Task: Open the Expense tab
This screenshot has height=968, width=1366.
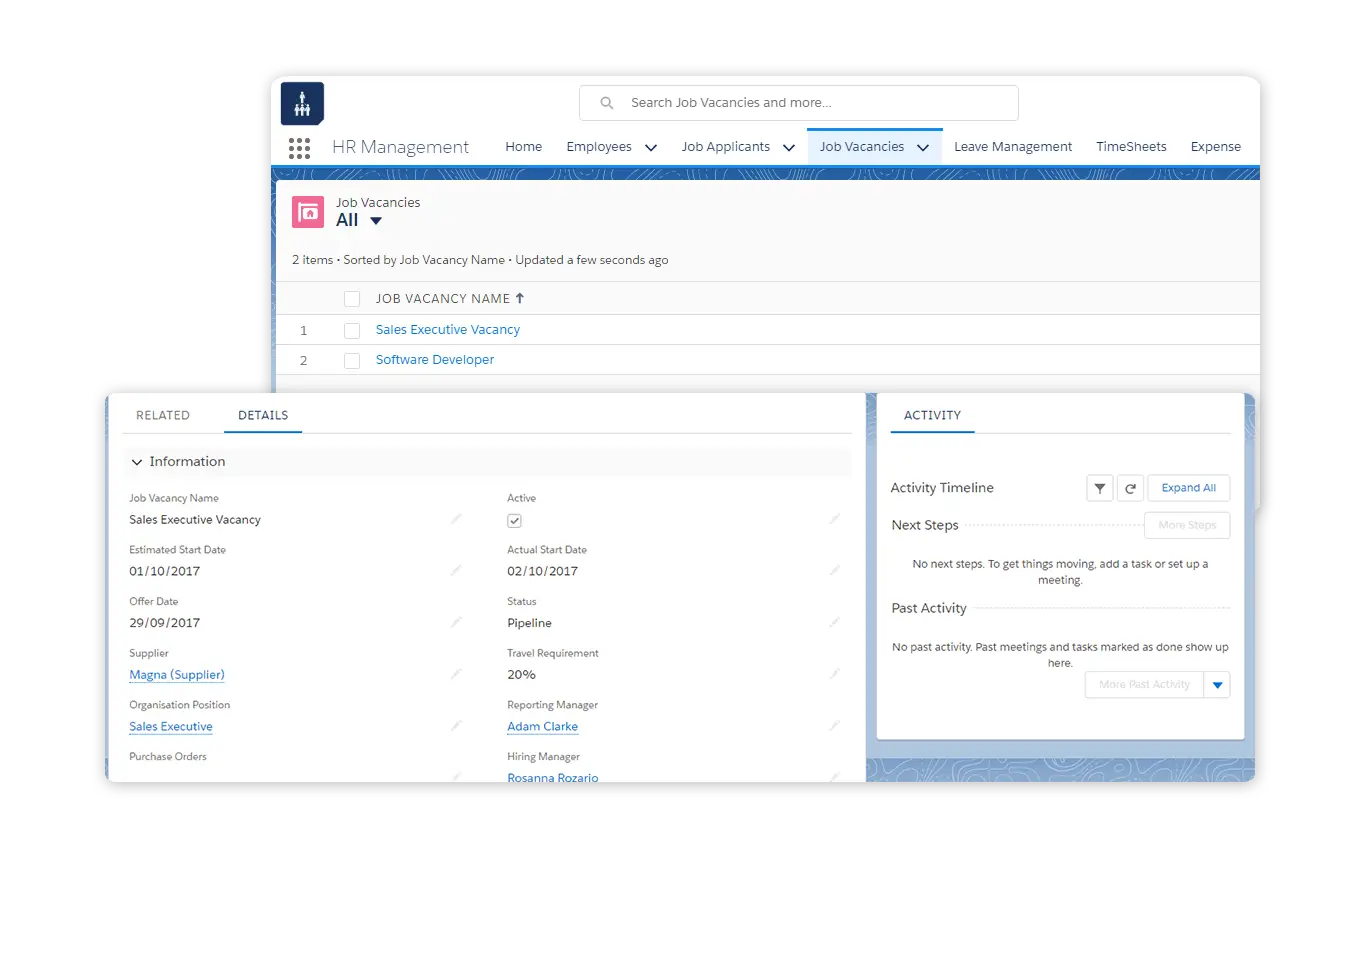Action: (x=1216, y=146)
